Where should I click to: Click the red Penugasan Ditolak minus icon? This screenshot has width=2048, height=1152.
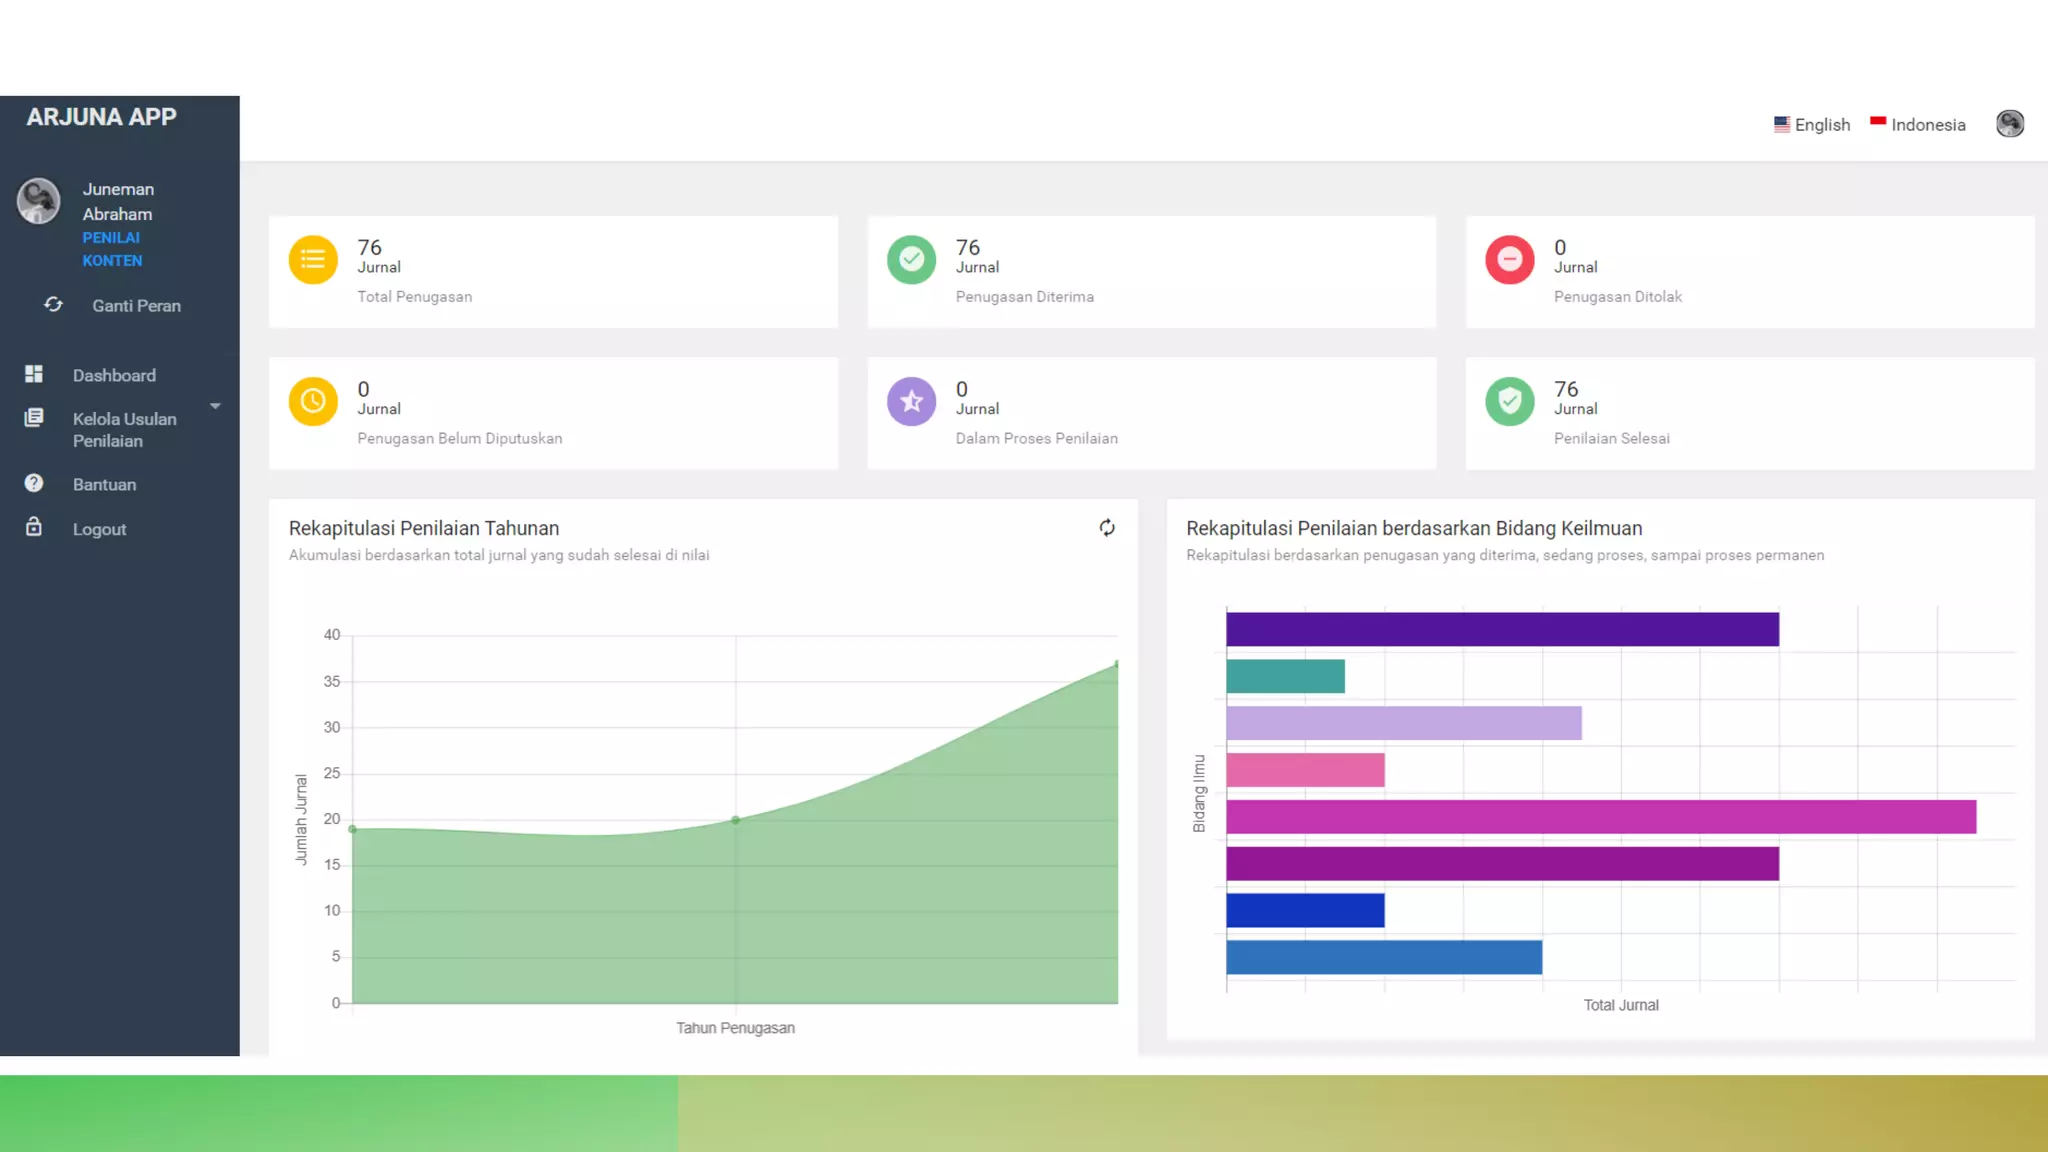point(1509,260)
